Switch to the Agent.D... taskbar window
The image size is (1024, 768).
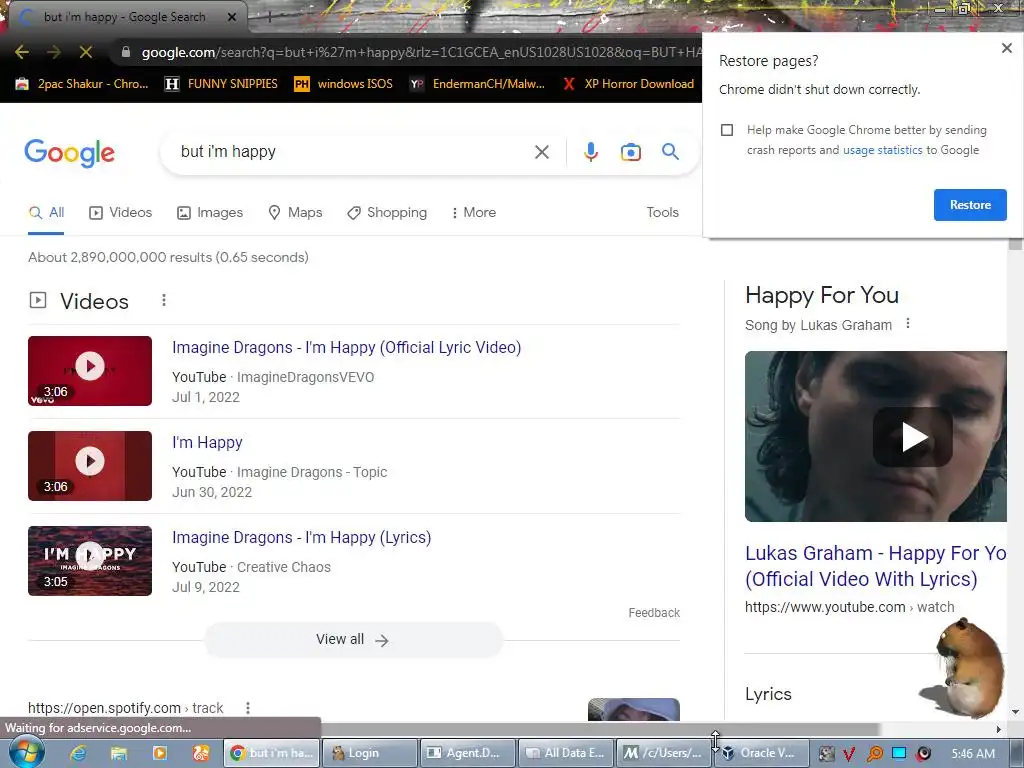468,753
